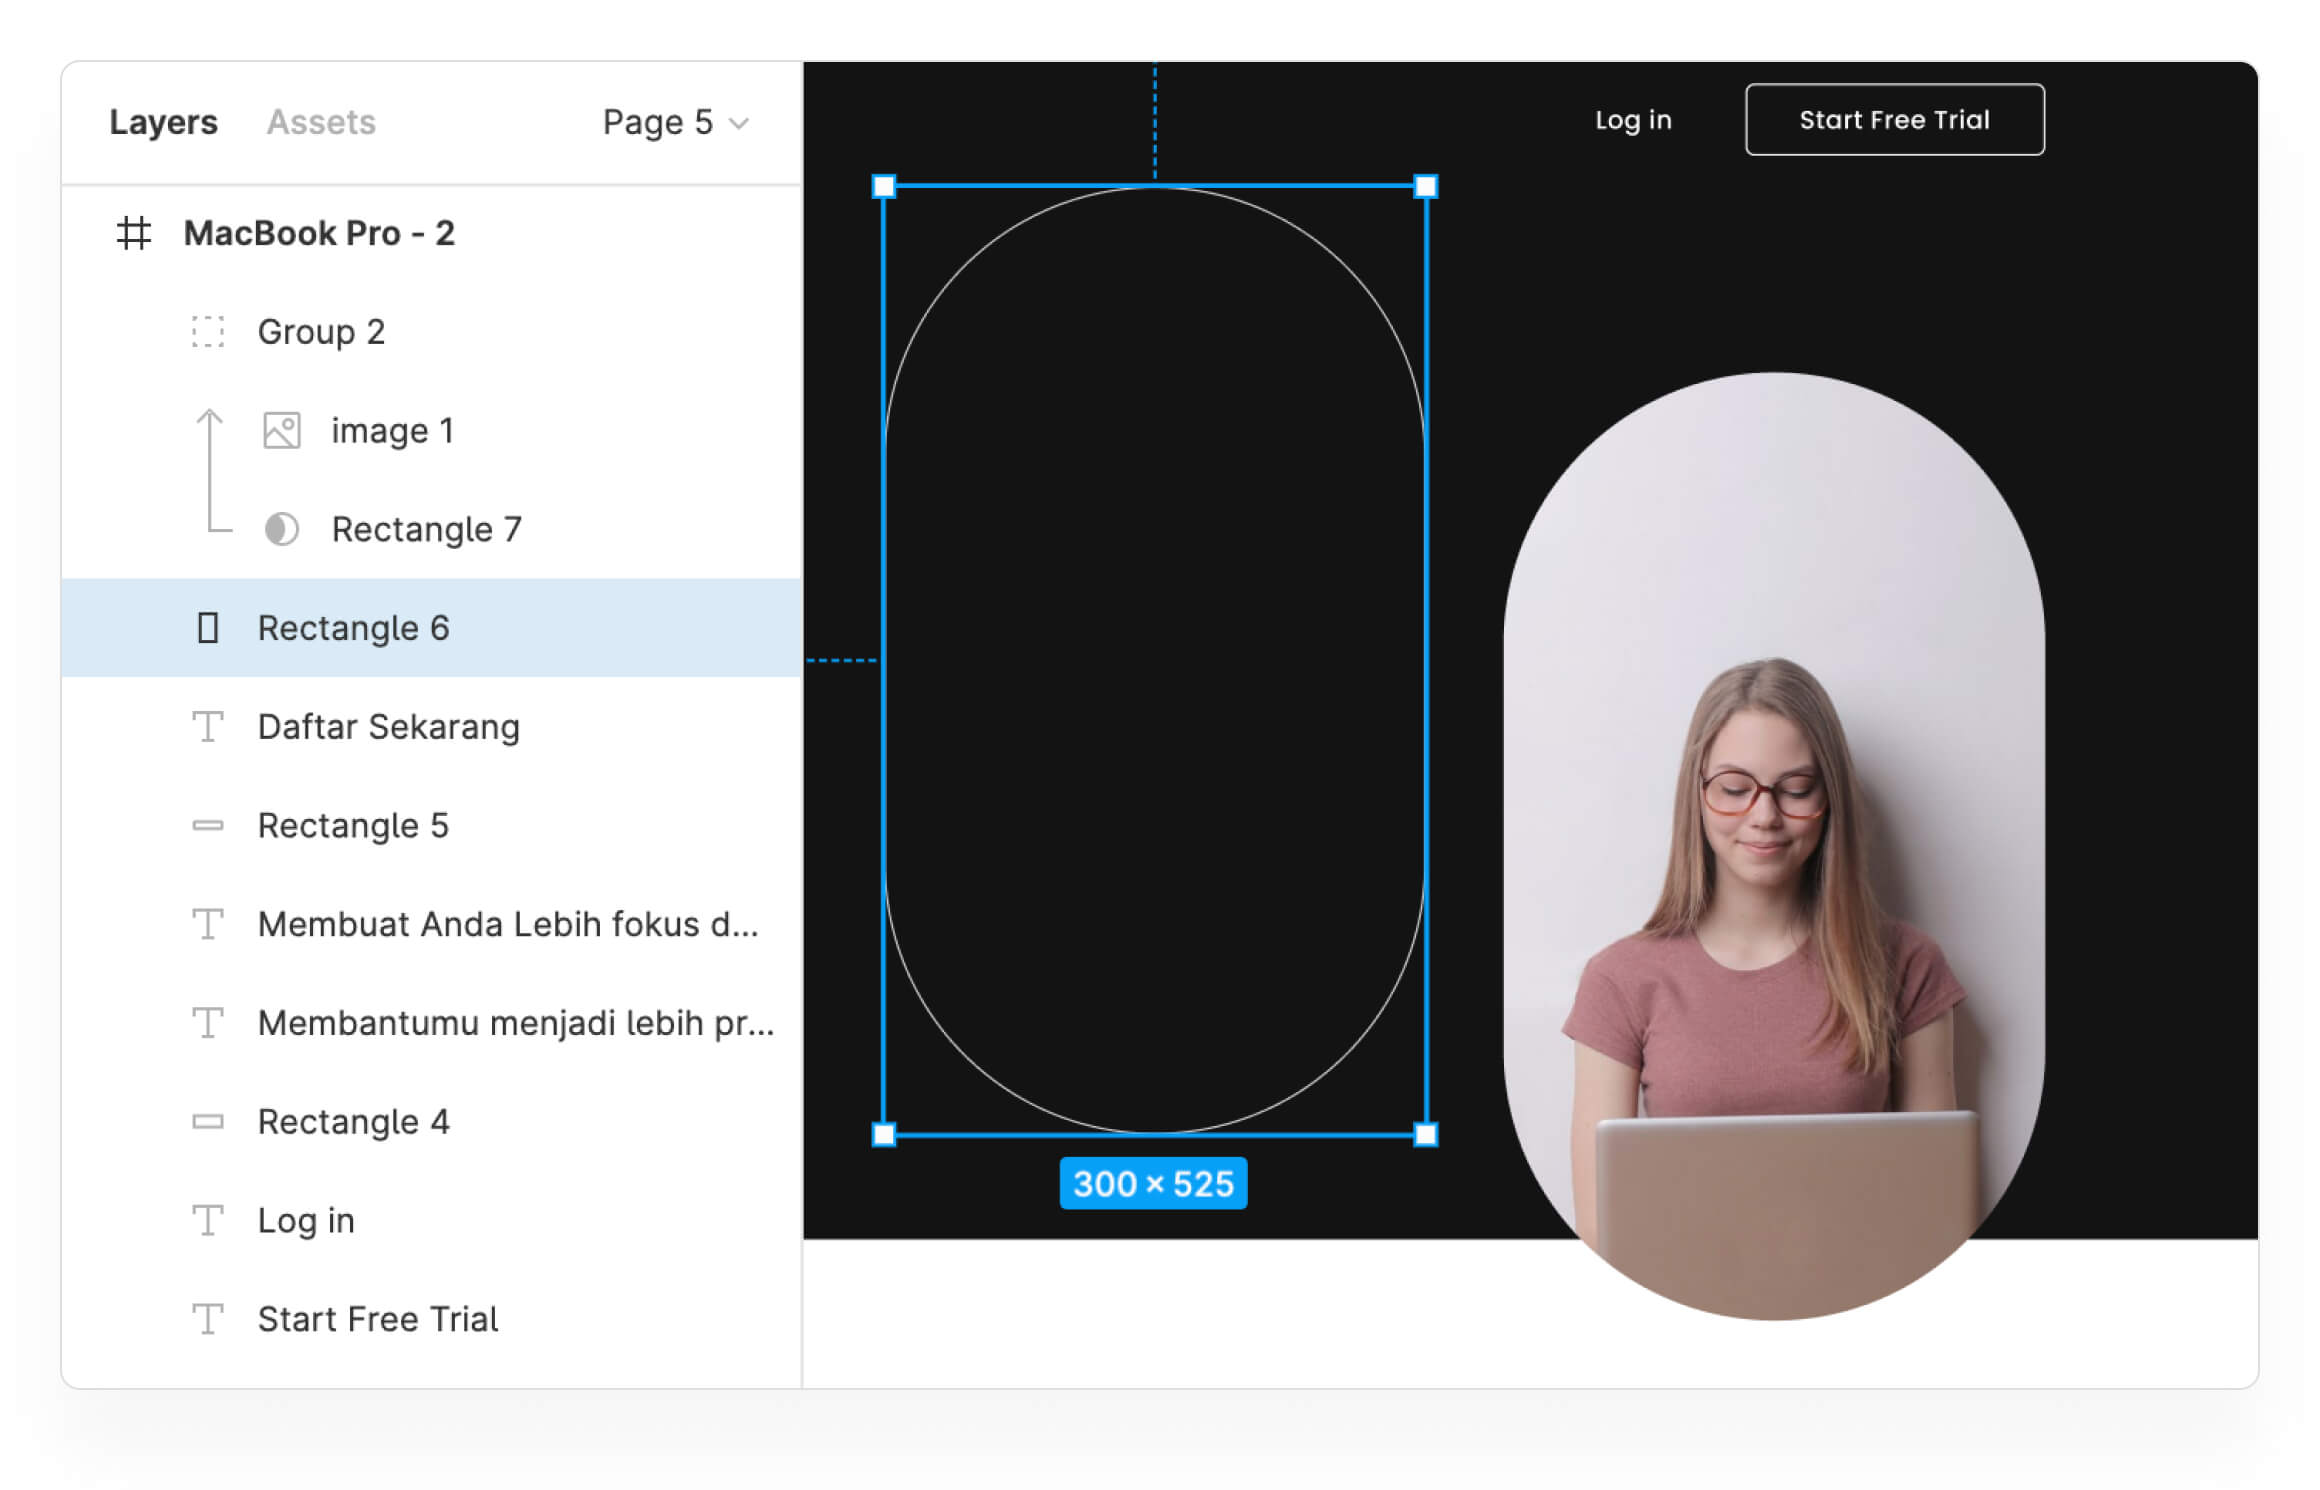2320x1490 pixels.
Task: Click the Log in link on canvas
Action: point(1632,120)
